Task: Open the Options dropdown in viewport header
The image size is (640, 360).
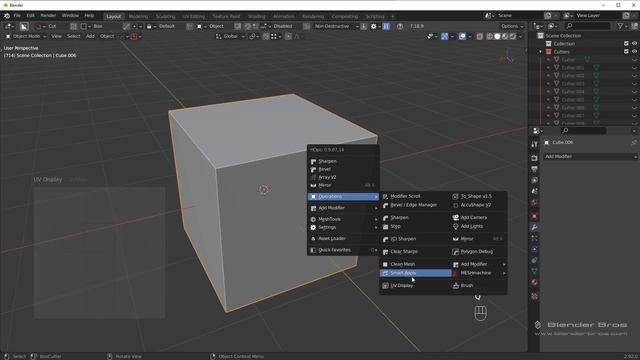Action: [512, 26]
